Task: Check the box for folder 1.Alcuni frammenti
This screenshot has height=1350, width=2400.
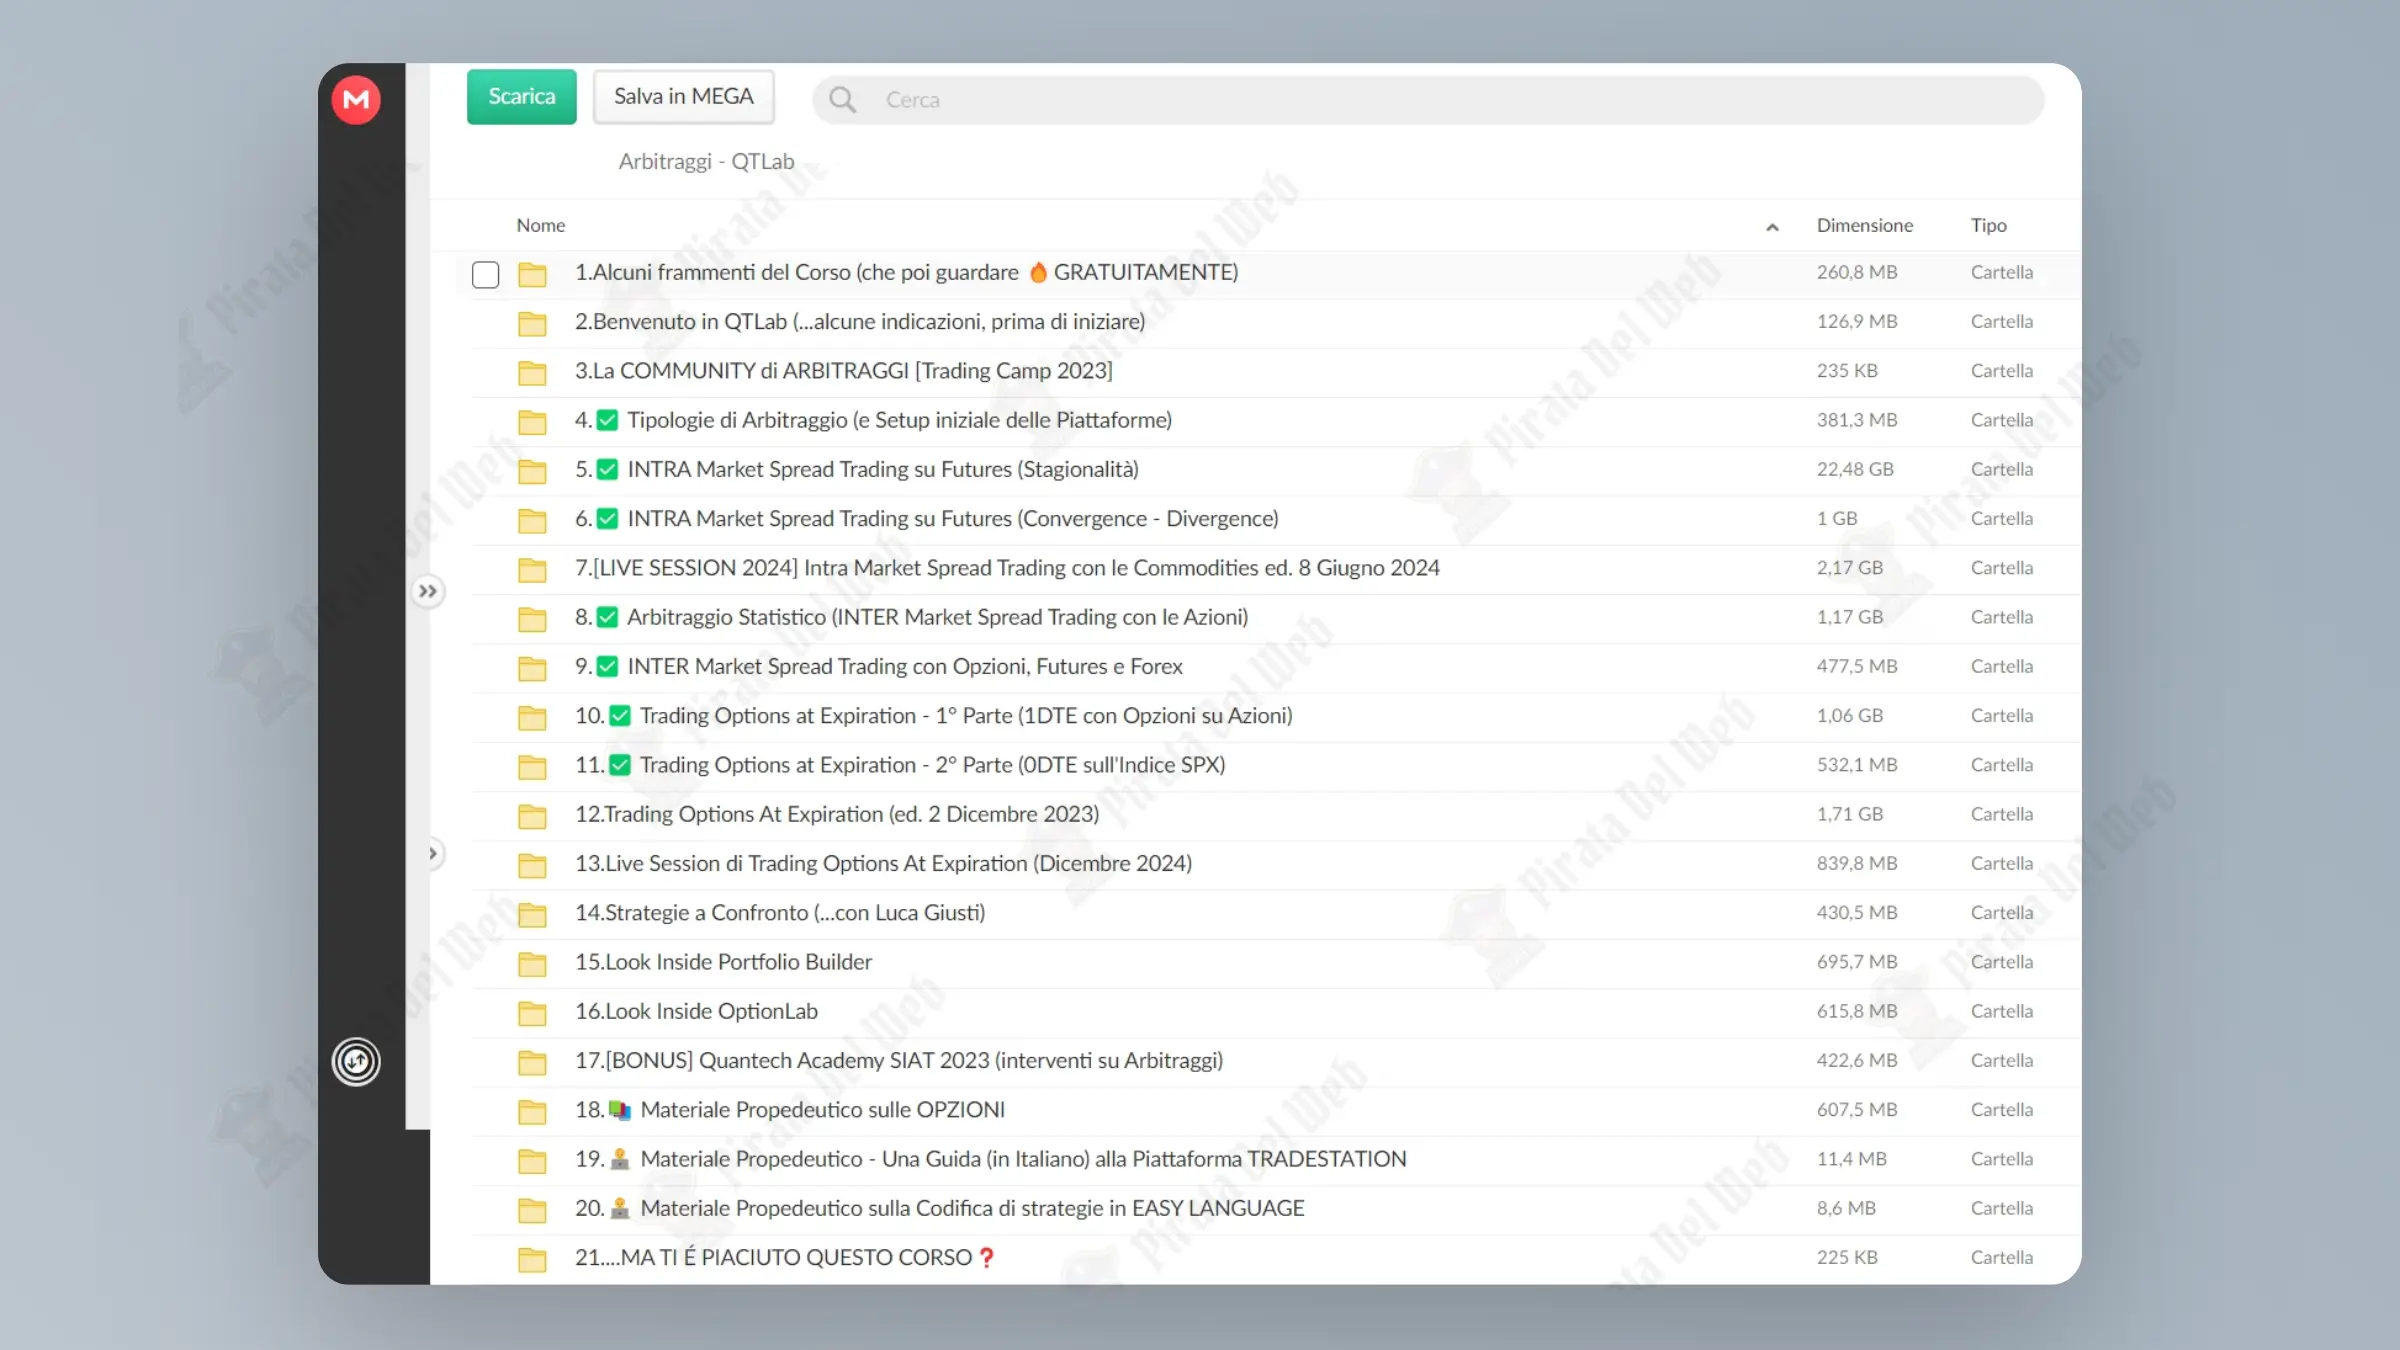Action: (x=485, y=274)
